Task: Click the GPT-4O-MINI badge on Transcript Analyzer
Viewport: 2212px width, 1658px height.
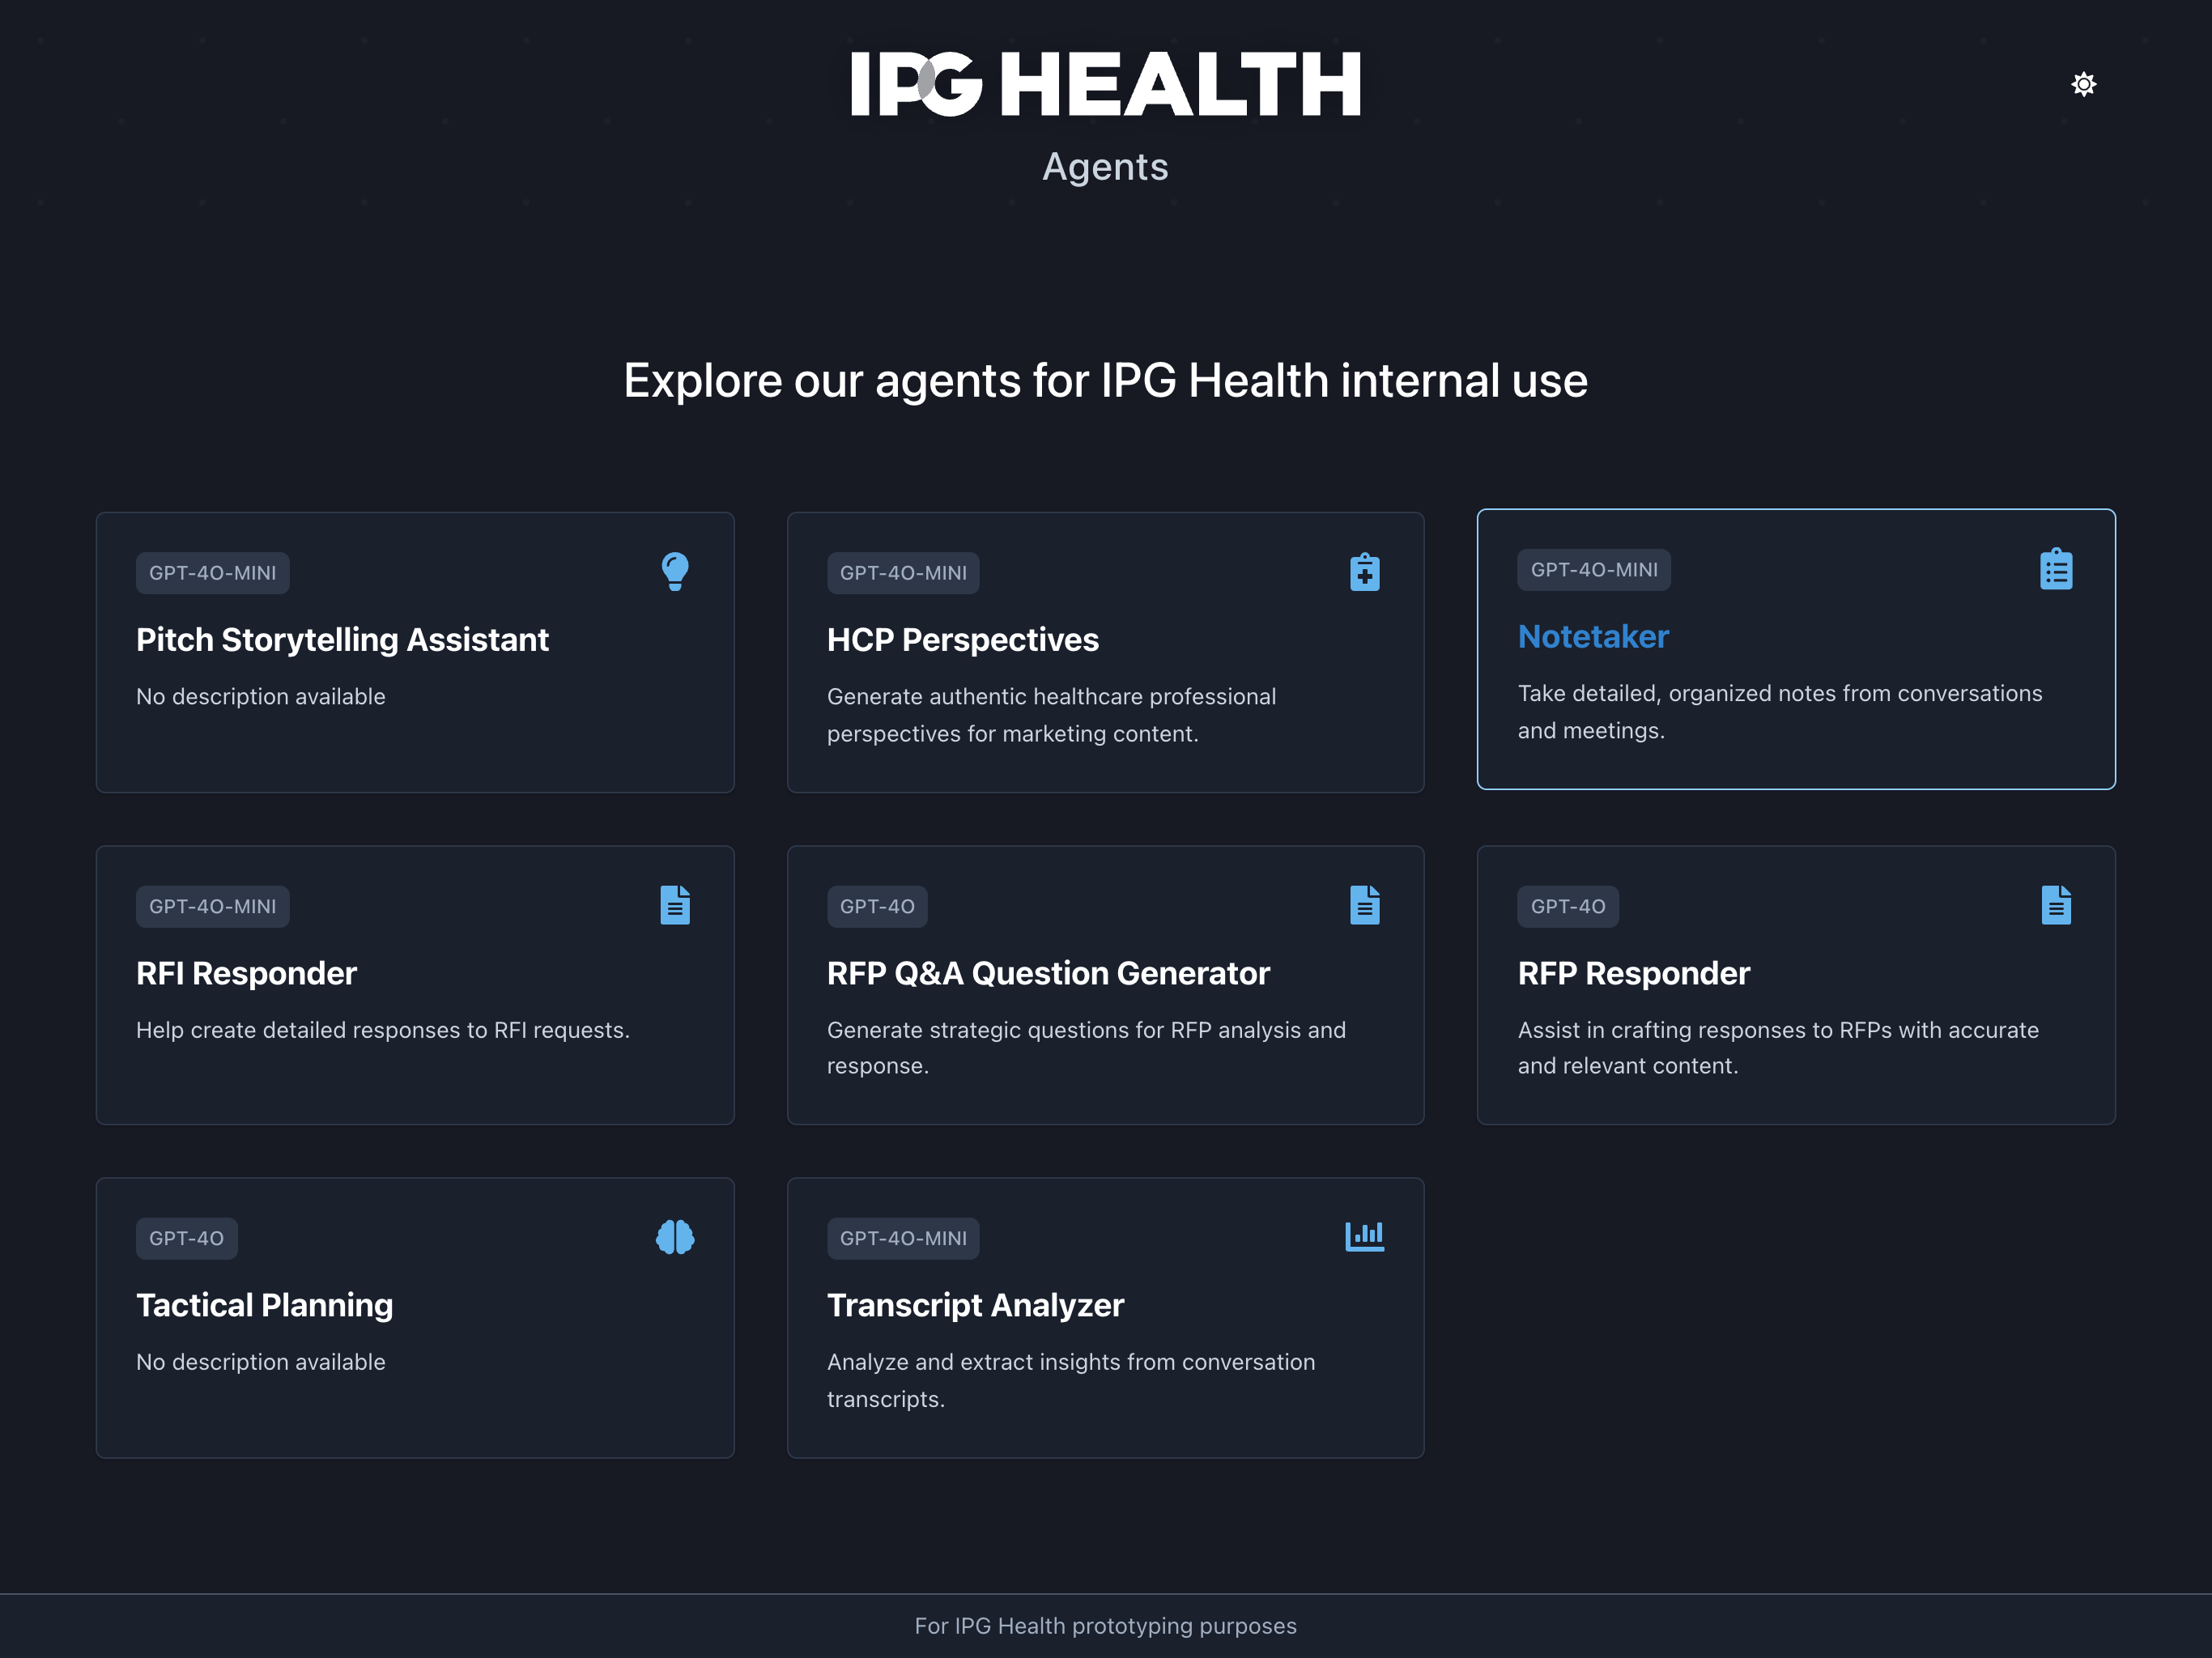Action: point(903,1238)
